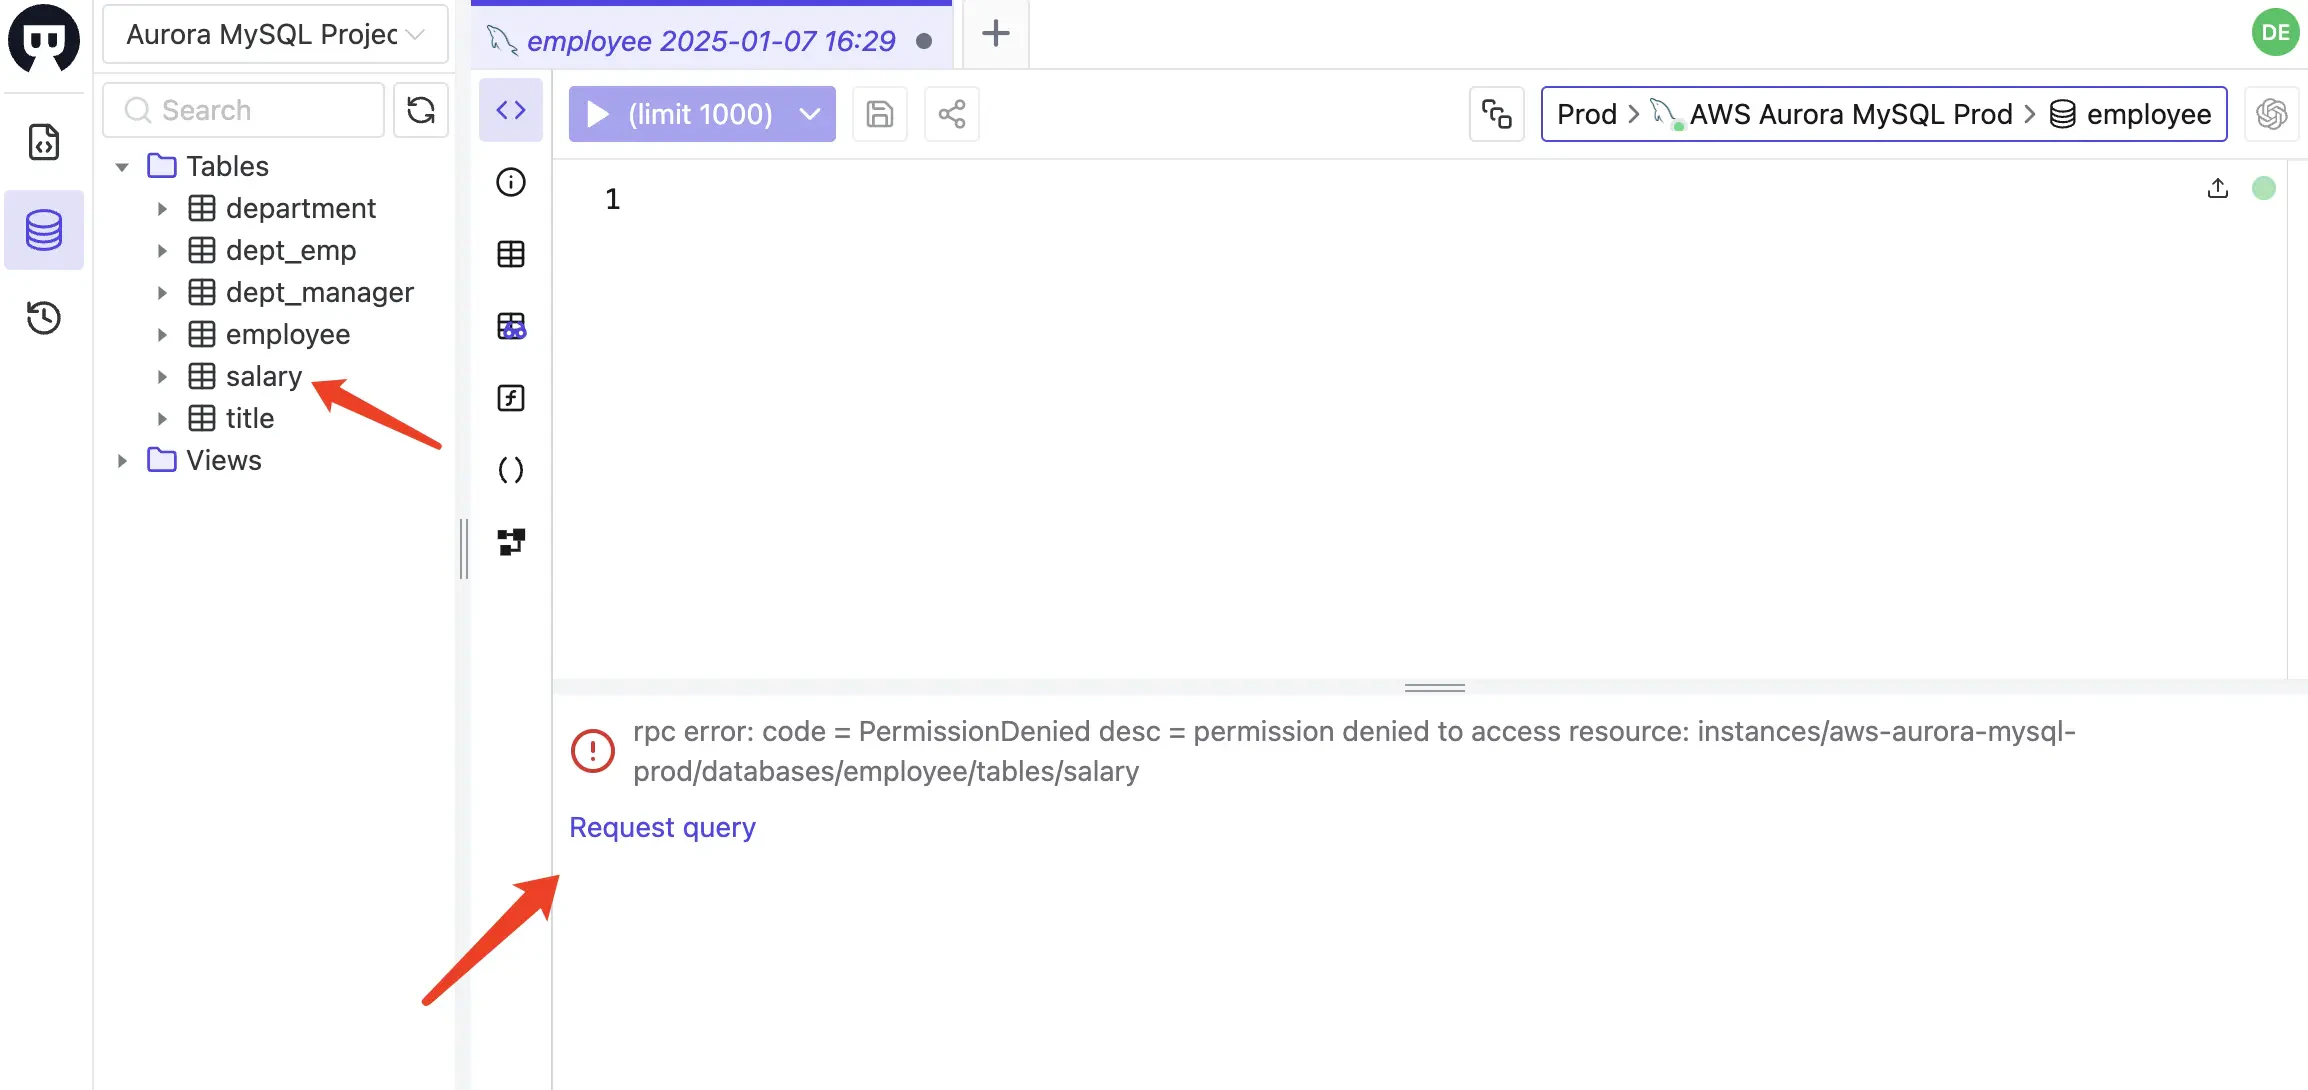The width and height of the screenshot is (2308, 1090).
Task: Open the schema diagram view
Action: pos(511,541)
